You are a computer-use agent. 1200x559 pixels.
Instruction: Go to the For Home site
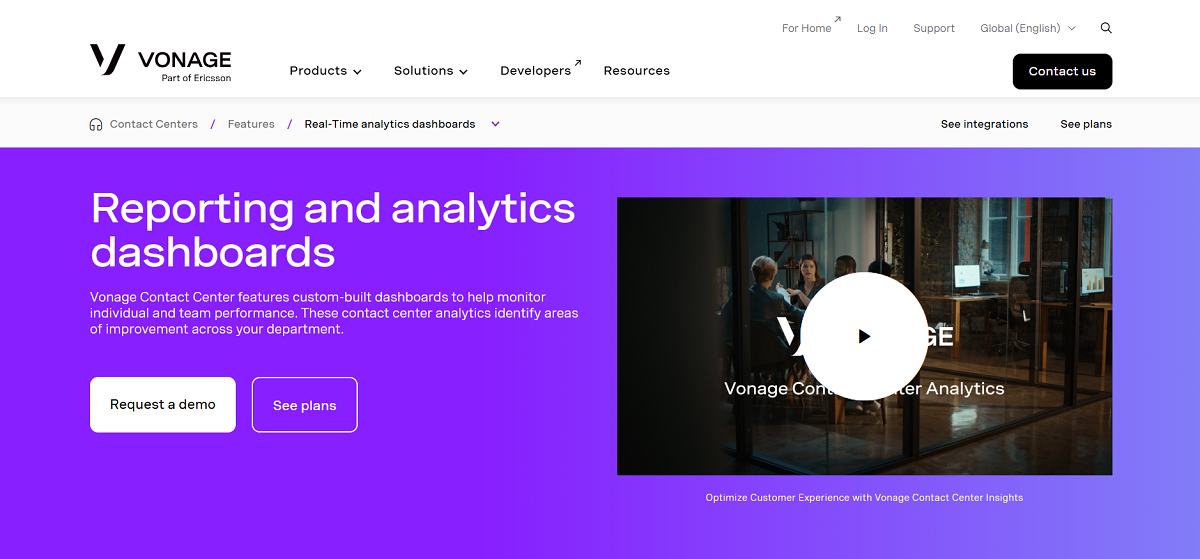click(811, 27)
